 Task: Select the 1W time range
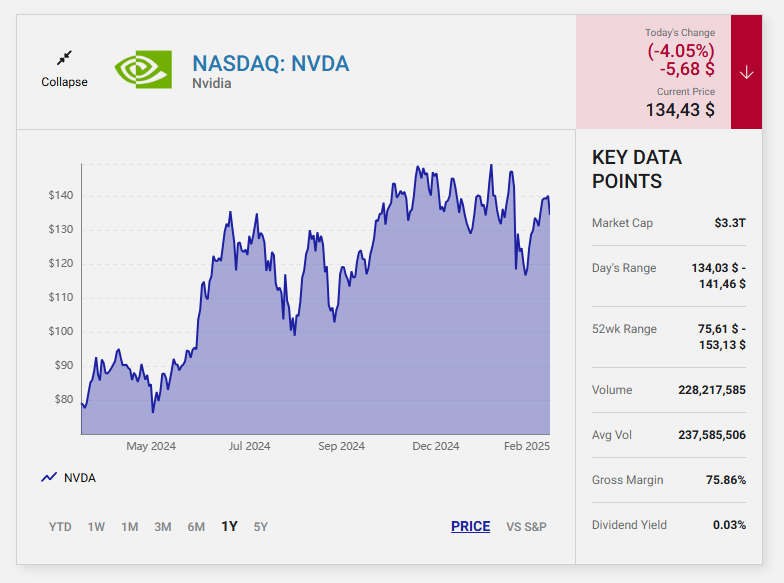[96, 526]
